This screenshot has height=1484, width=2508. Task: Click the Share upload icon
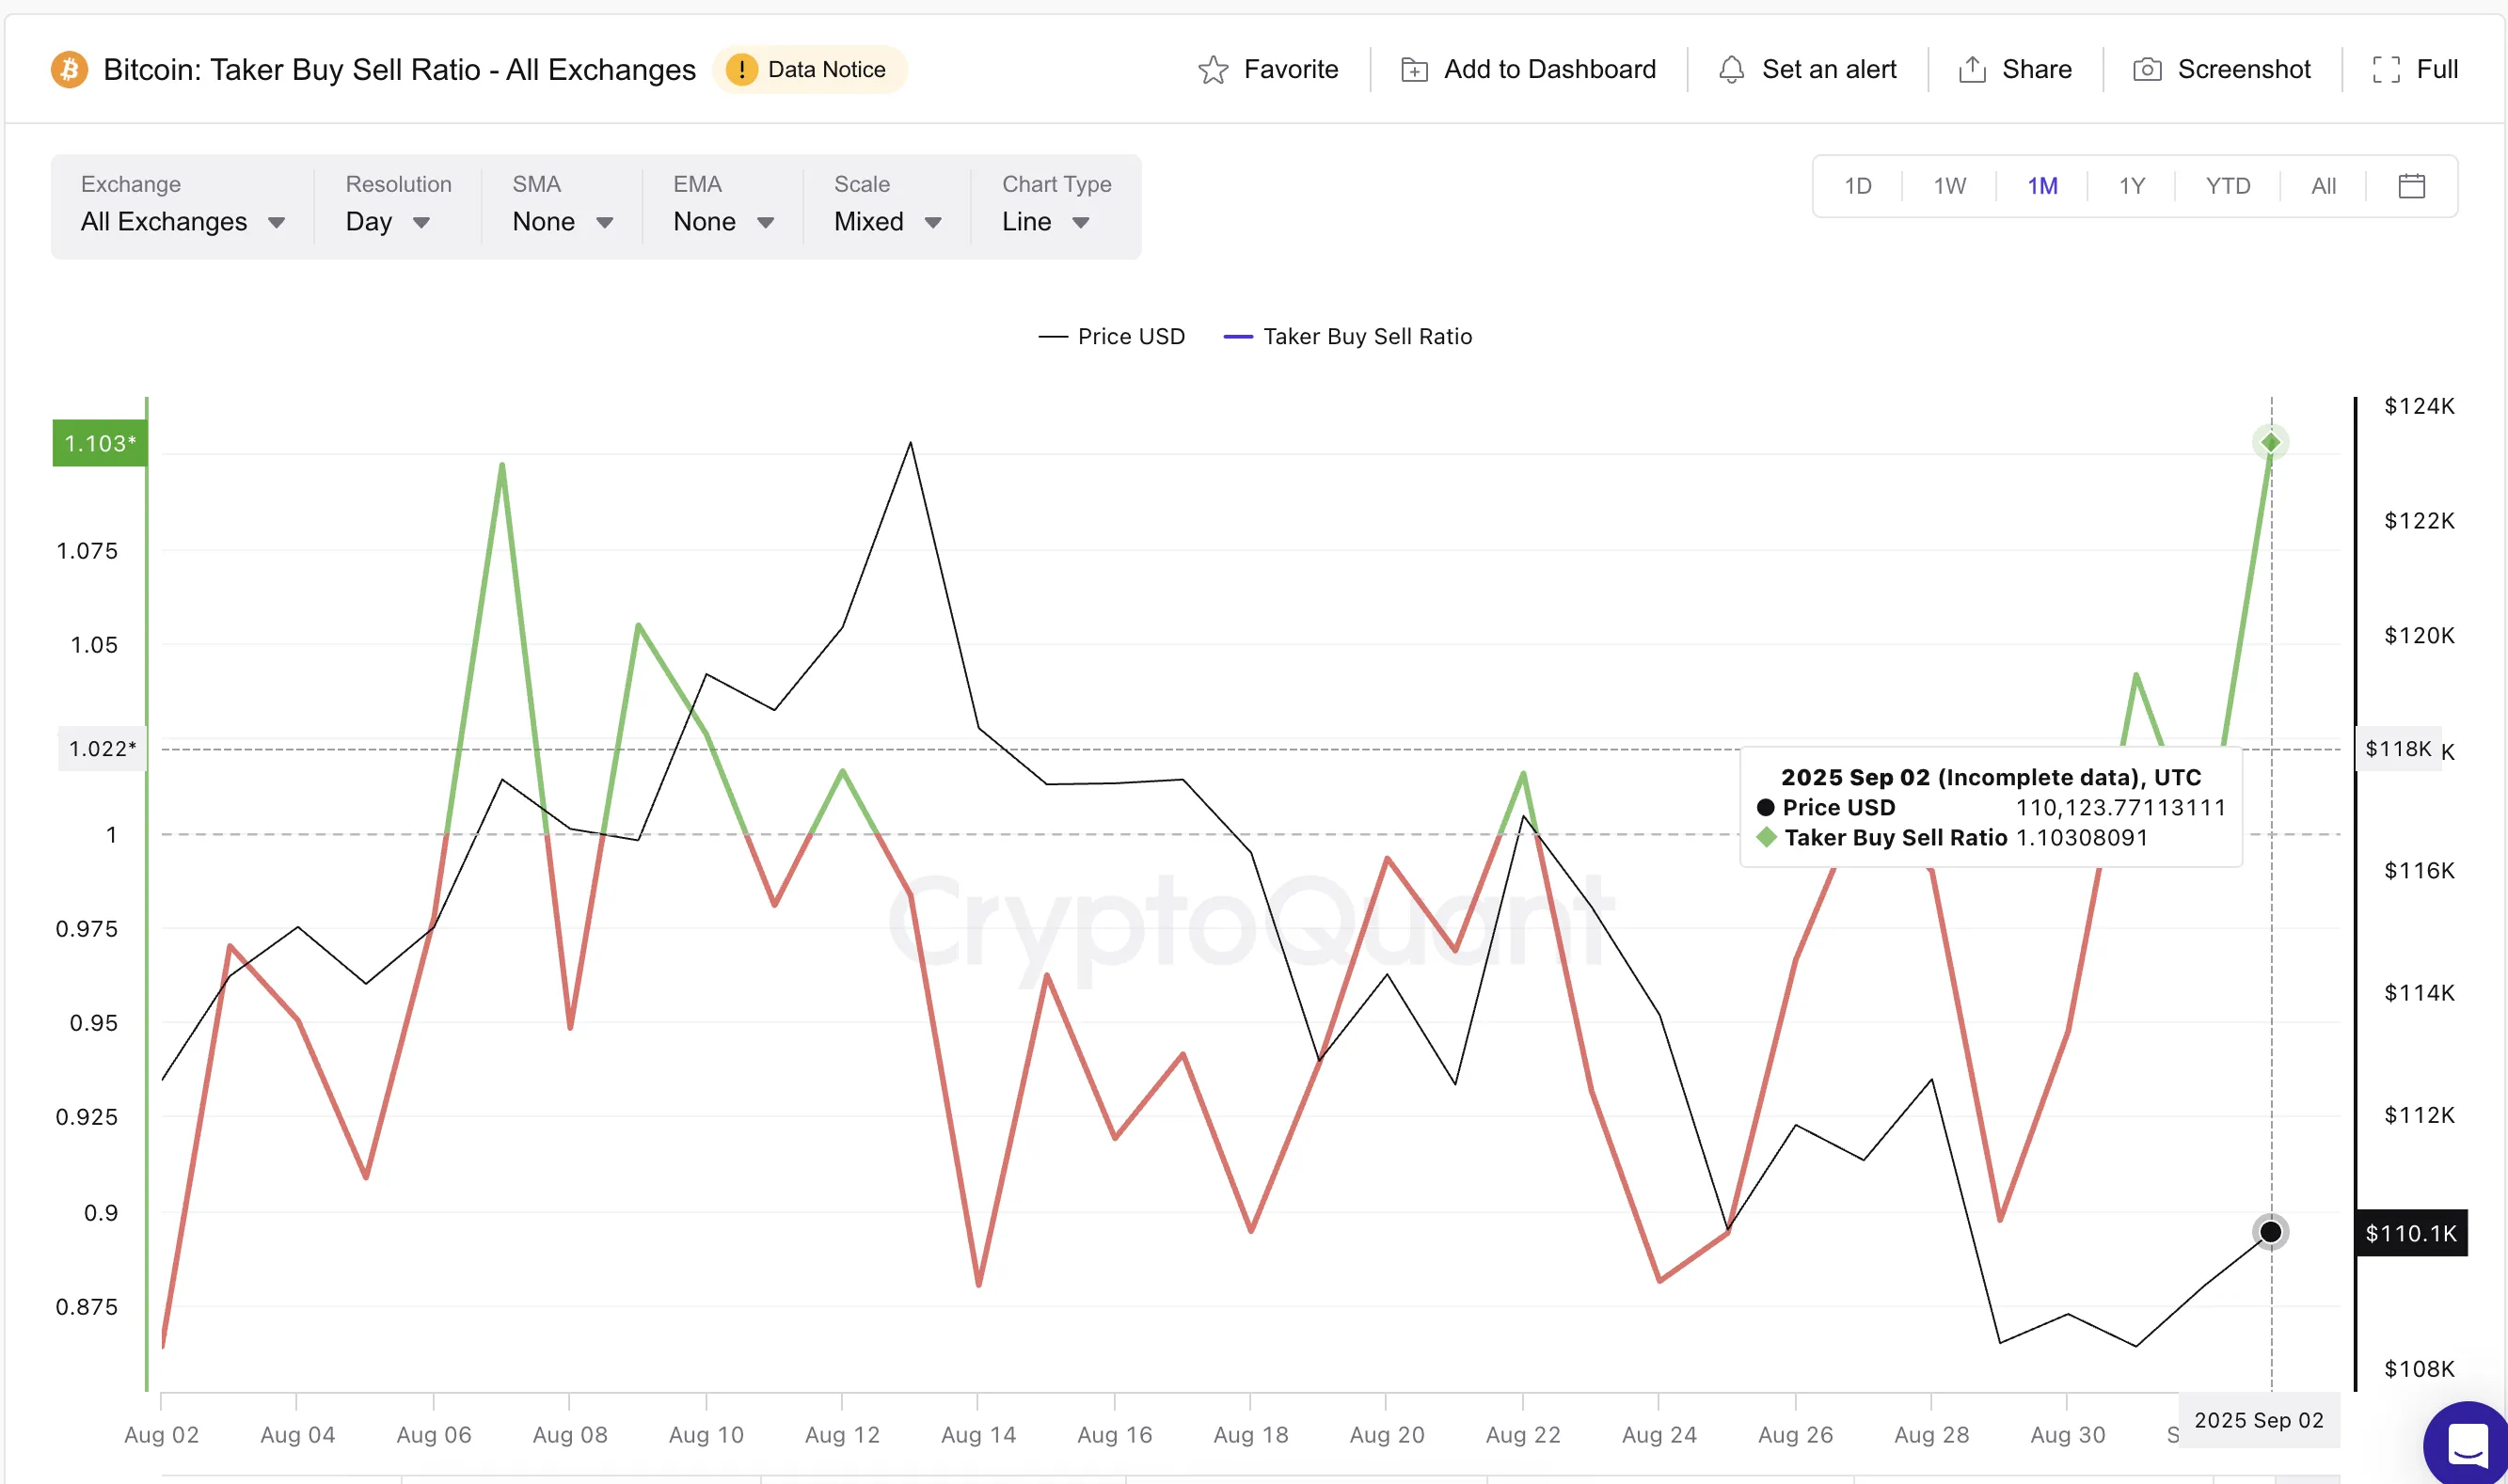[1971, 70]
